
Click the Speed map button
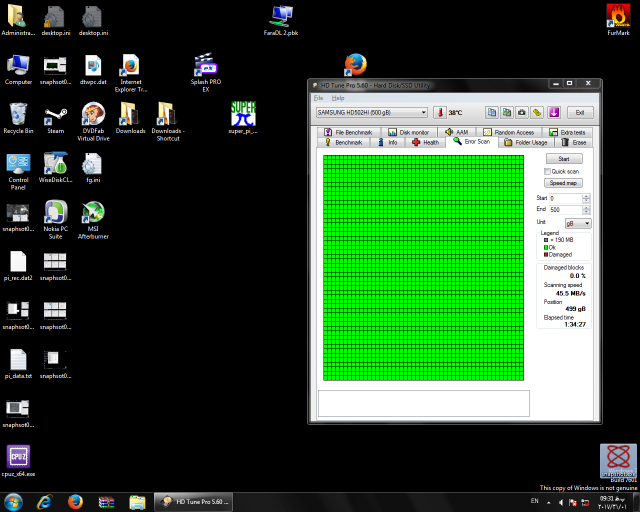[x=563, y=183]
